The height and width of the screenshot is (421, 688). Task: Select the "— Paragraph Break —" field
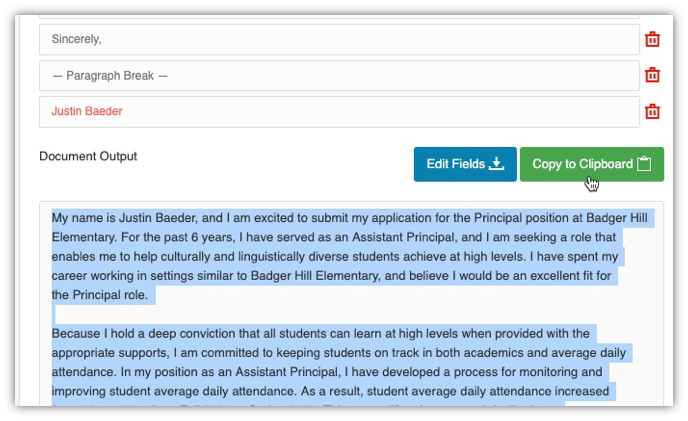(x=339, y=75)
